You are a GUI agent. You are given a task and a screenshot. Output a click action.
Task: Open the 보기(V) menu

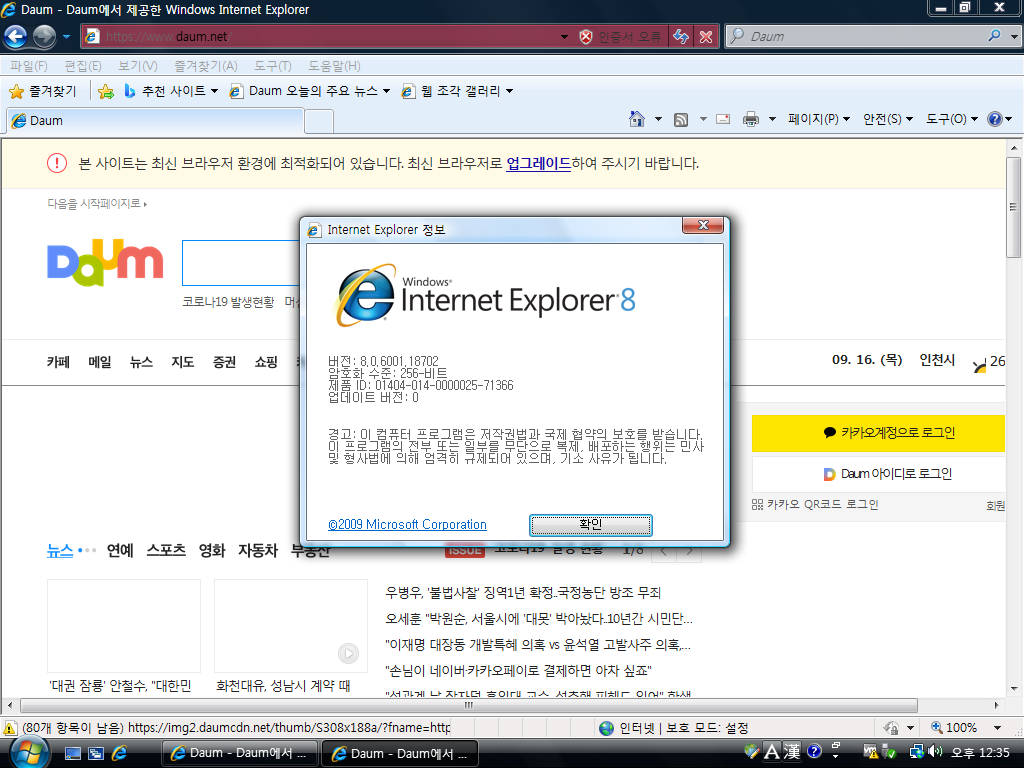click(x=138, y=66)
